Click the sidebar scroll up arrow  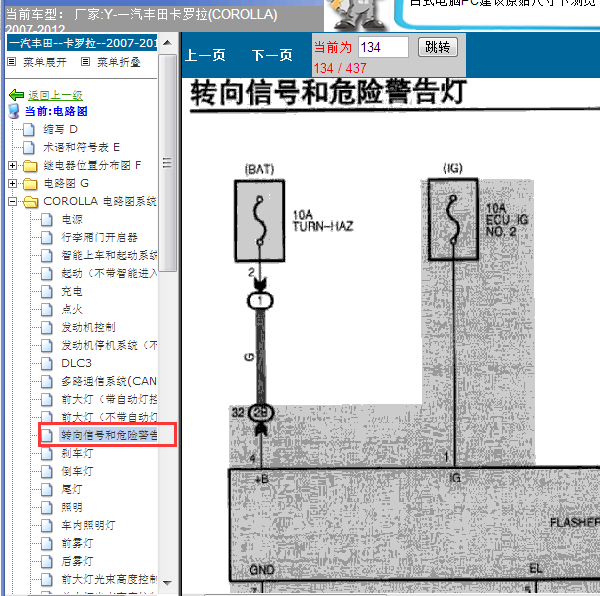coord(167,43)
